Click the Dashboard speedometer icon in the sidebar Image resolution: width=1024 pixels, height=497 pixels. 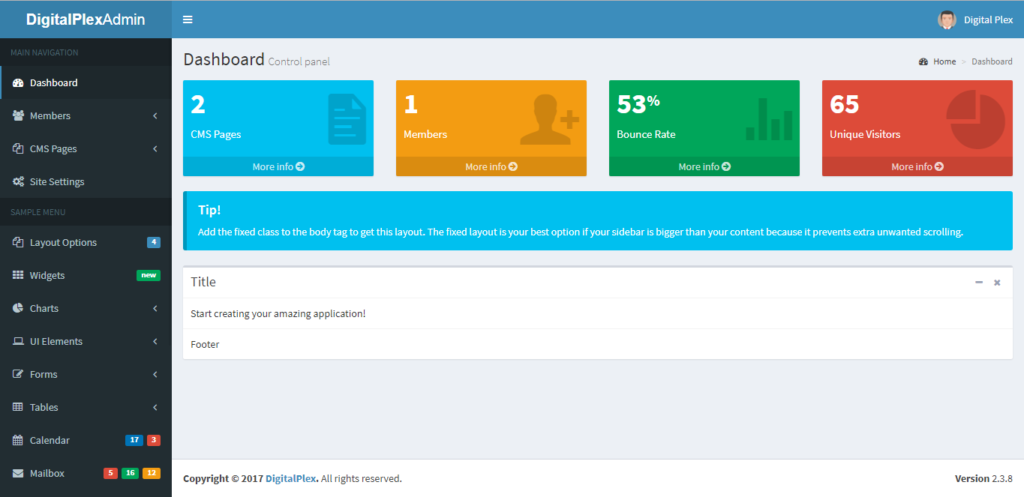[x=18, y=83]
